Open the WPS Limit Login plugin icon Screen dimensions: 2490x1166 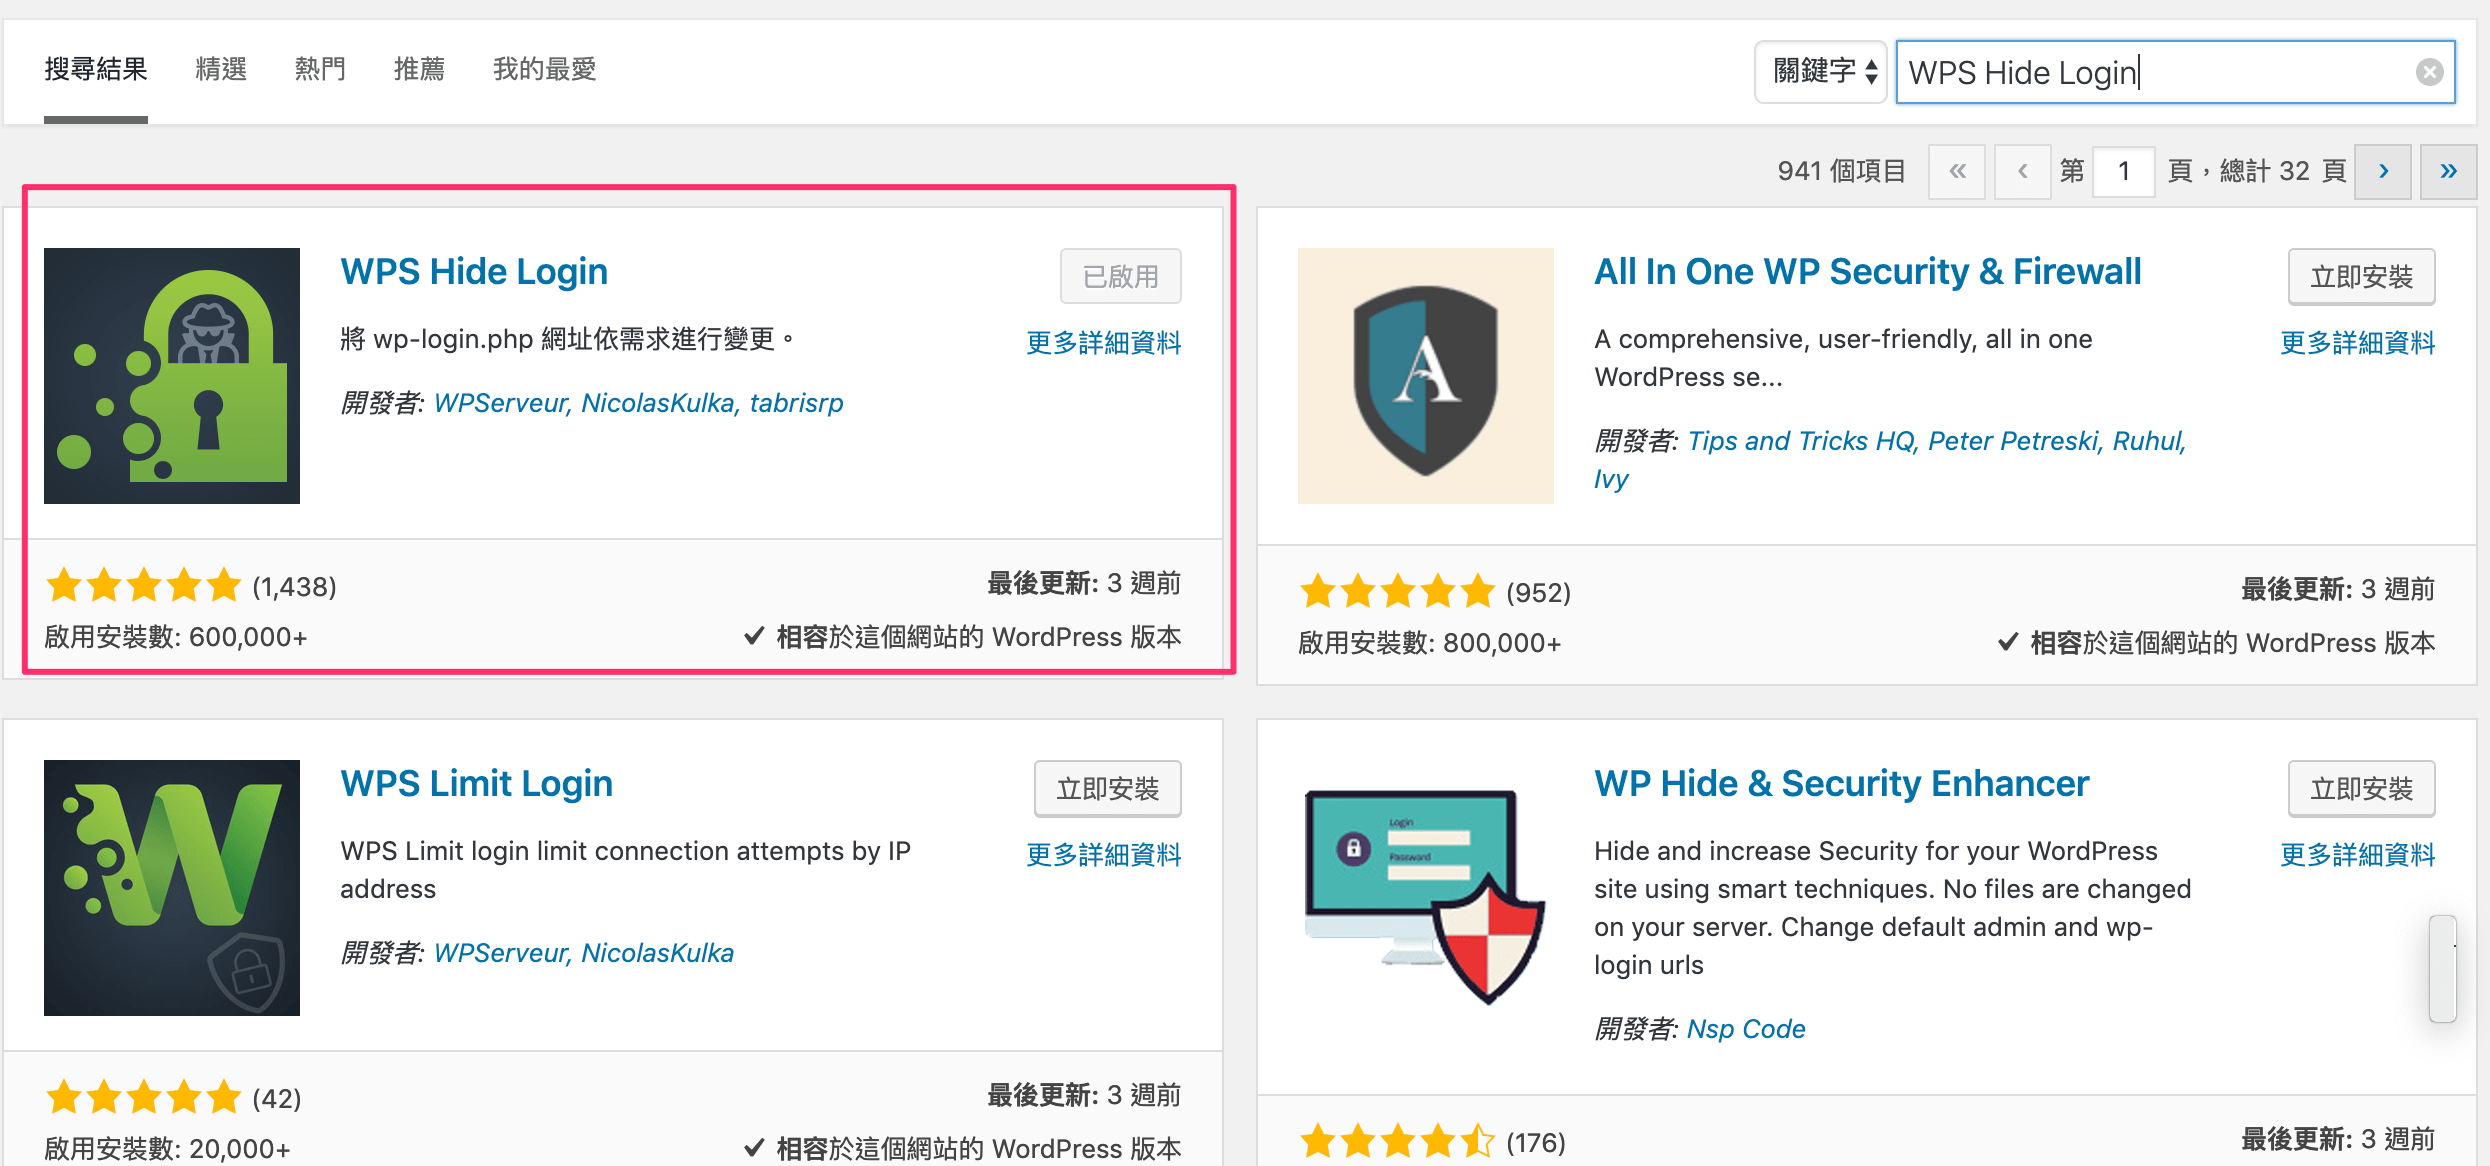coord(172,888)
